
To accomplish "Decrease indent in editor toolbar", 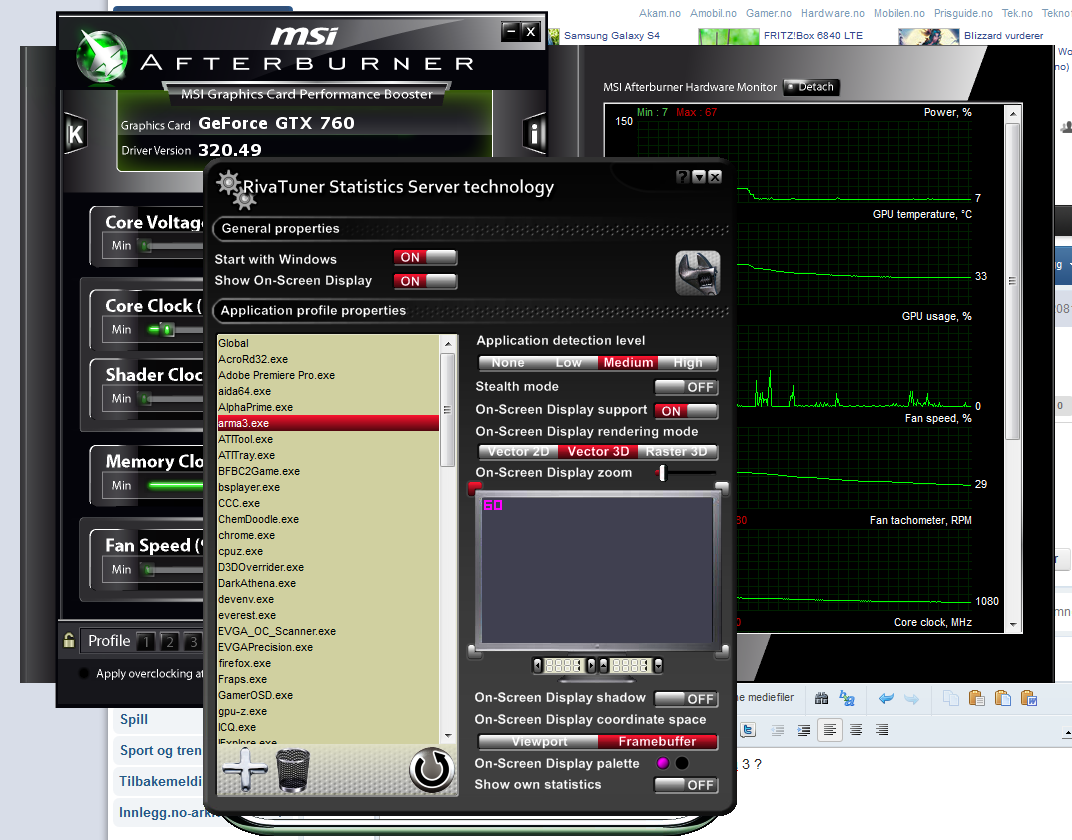I will coord(778,730).
